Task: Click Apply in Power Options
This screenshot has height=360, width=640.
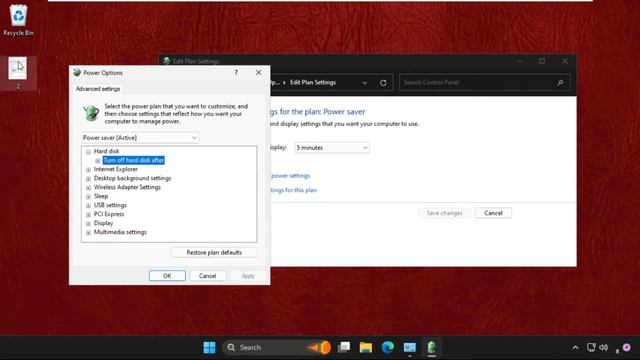Action: click(248, 276)
